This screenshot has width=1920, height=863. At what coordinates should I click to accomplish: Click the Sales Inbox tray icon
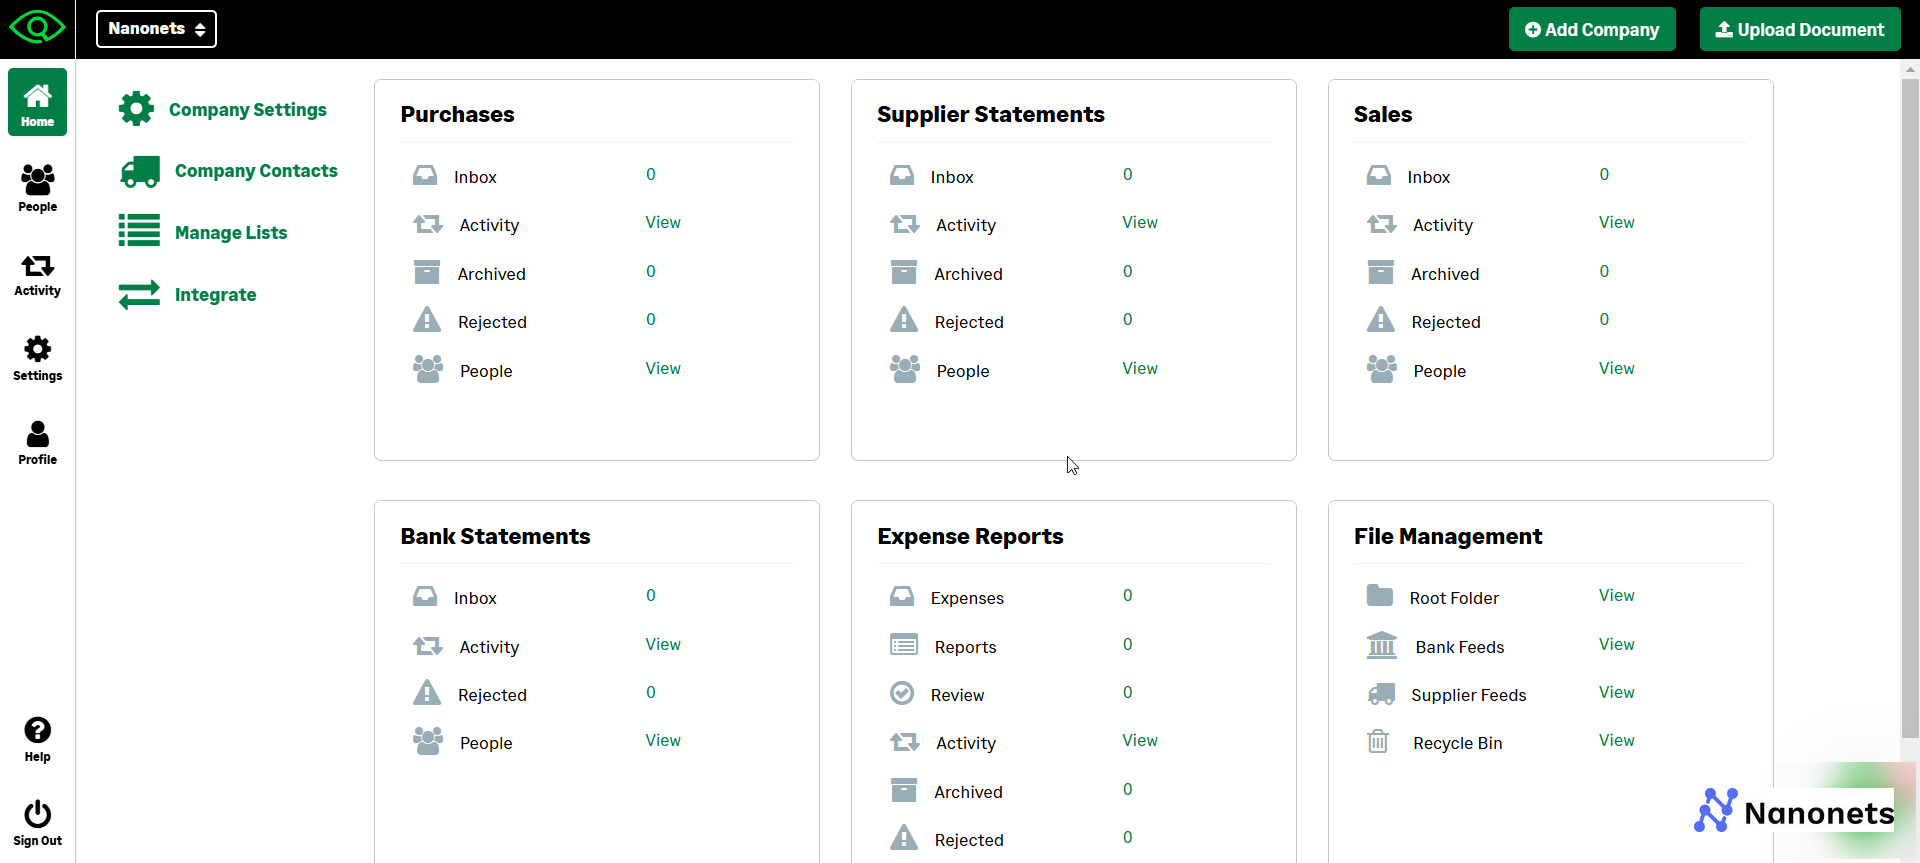[1379, 176]
